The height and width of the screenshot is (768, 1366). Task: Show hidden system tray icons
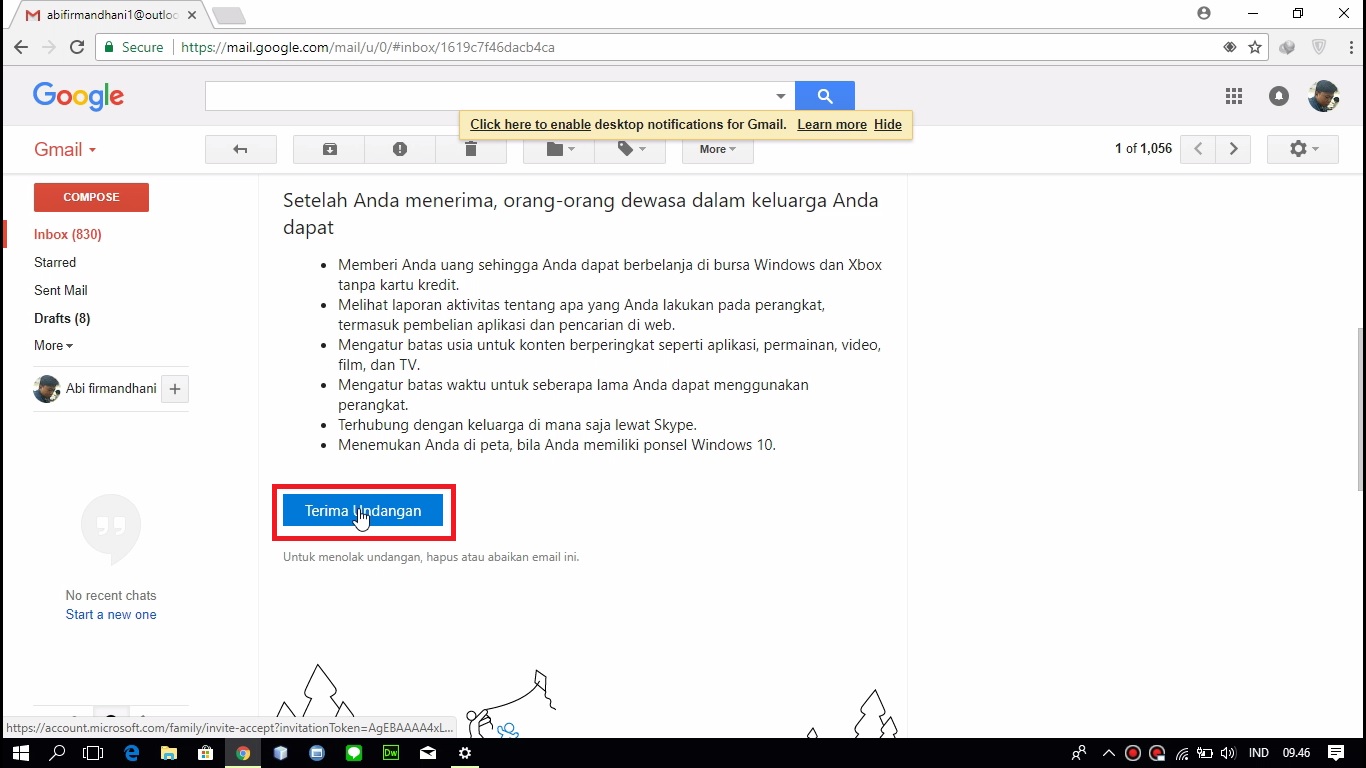click(1108, 753)
